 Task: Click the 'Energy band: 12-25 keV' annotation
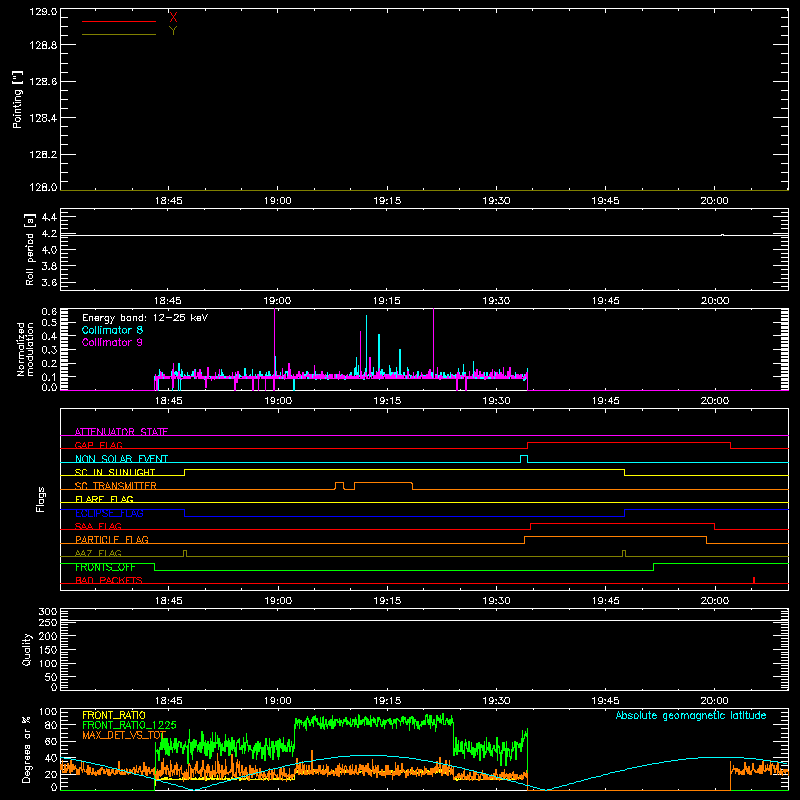145,318
